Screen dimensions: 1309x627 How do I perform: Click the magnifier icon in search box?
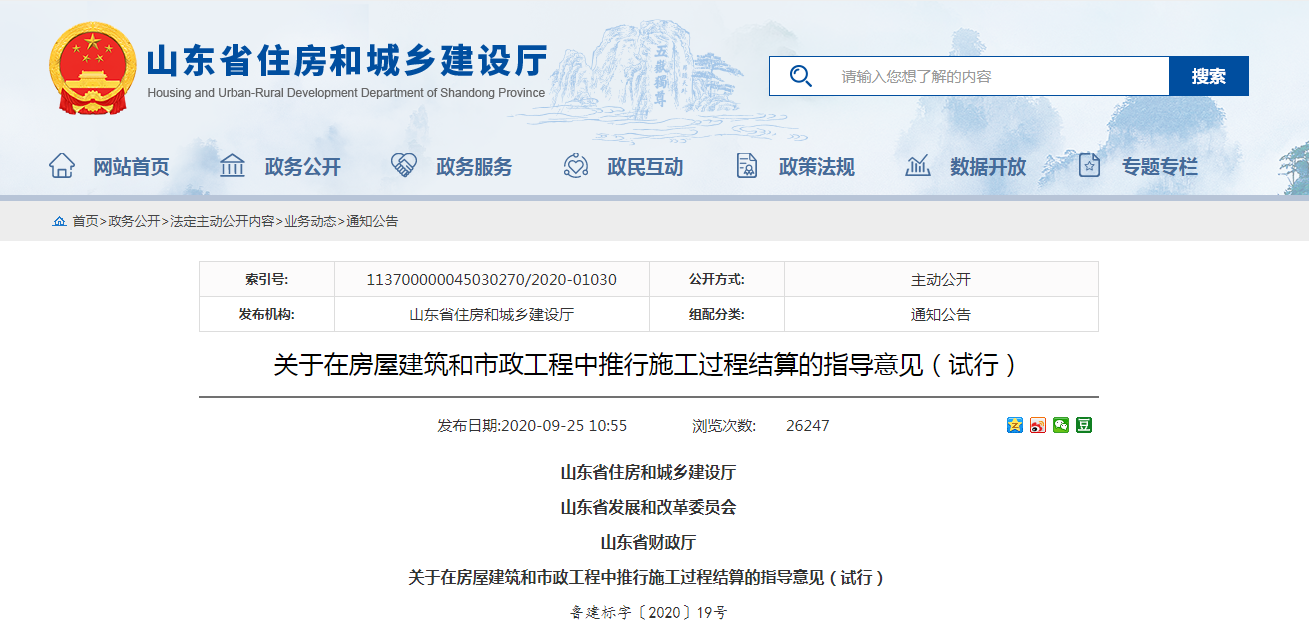(800, 76)
